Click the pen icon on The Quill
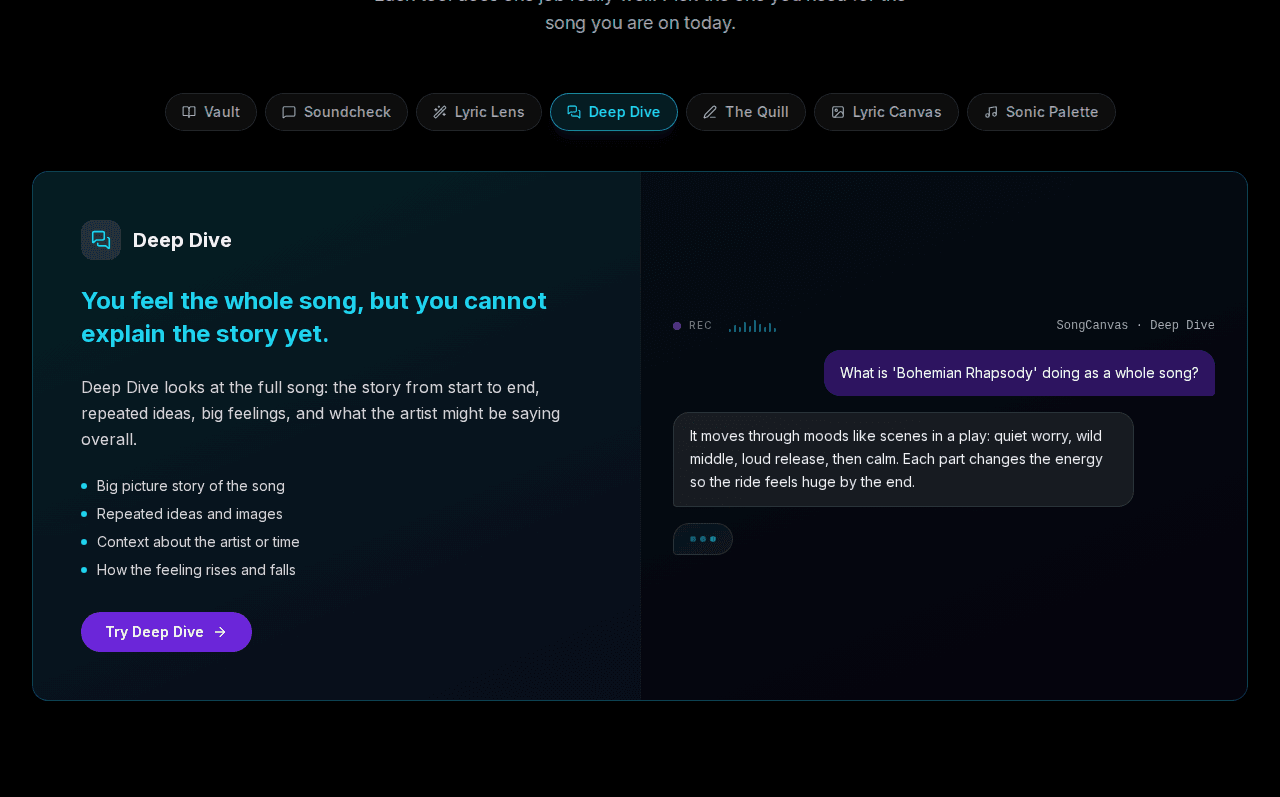The height and width of the screenshot is (797, 1280). point(710,112)
